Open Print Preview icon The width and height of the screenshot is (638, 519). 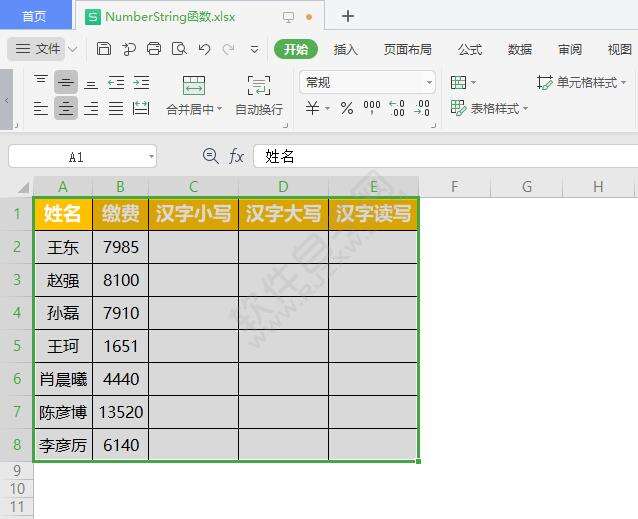click(178, 49)
